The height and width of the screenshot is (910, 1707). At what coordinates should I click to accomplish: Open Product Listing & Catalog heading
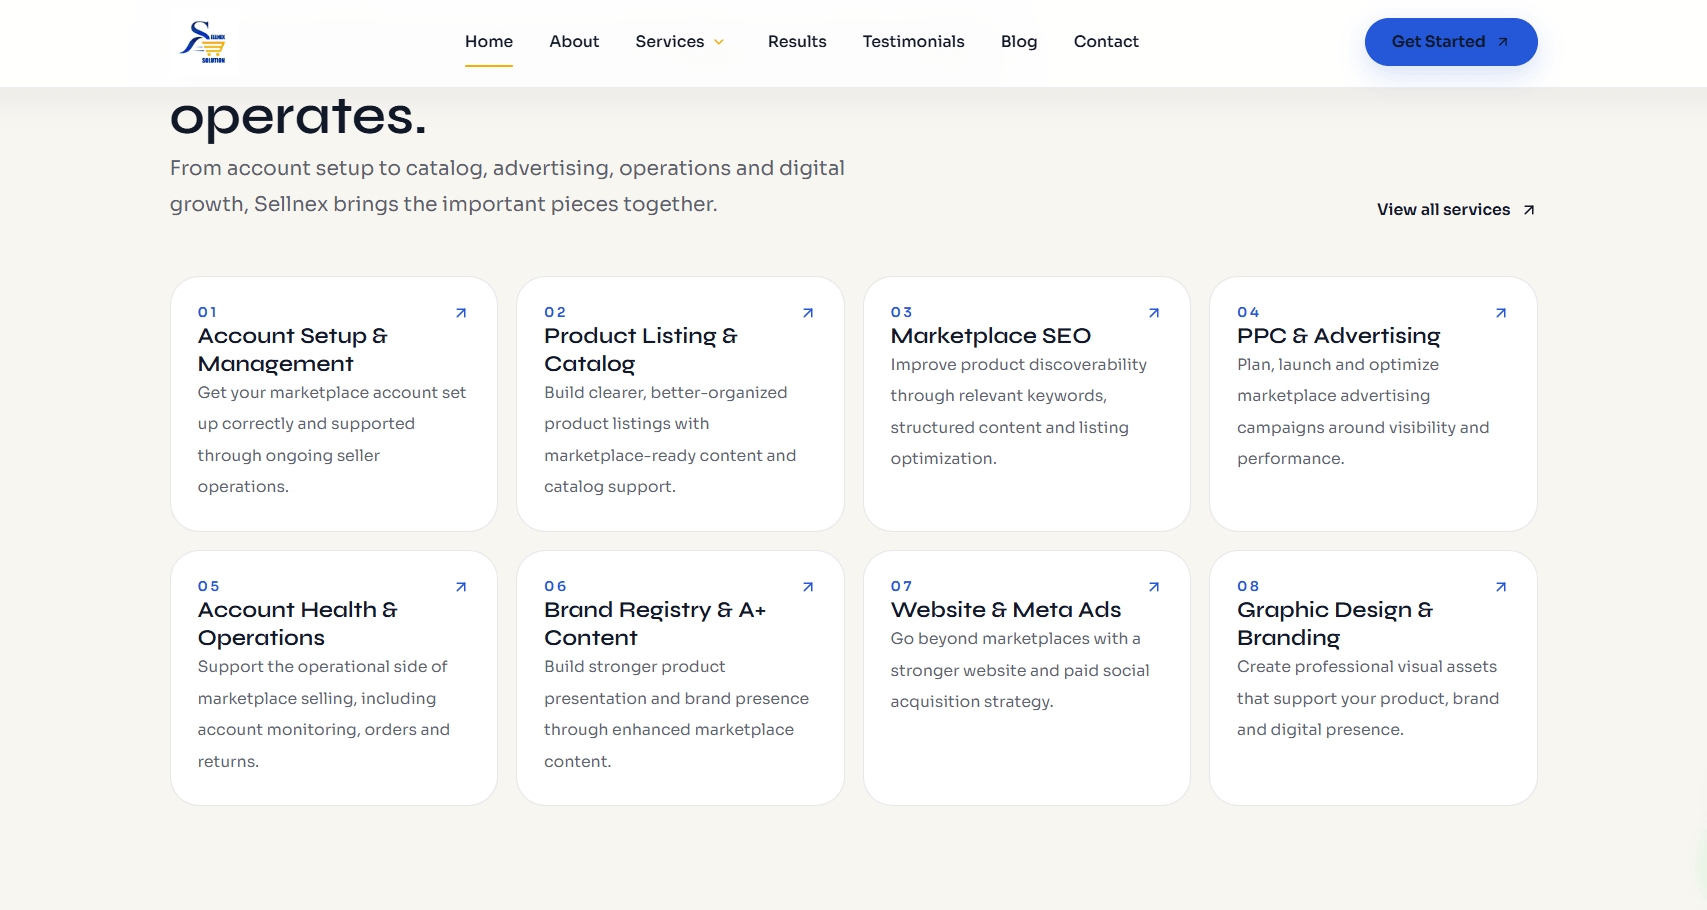coord(641,350)
